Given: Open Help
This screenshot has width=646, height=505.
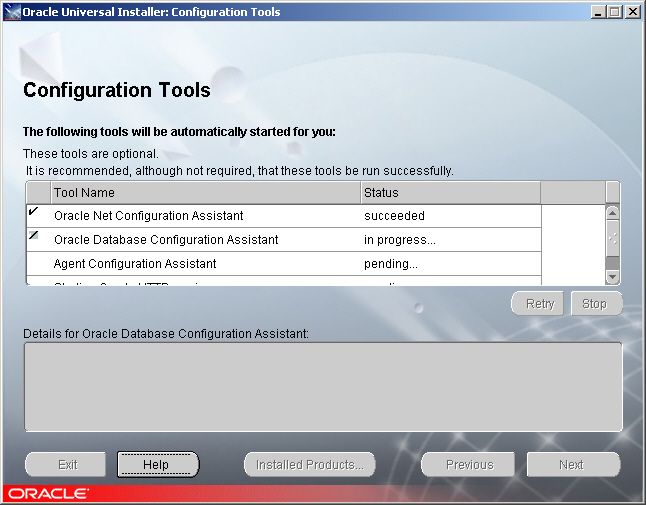Looking at the screenshot, I should 158,465.
